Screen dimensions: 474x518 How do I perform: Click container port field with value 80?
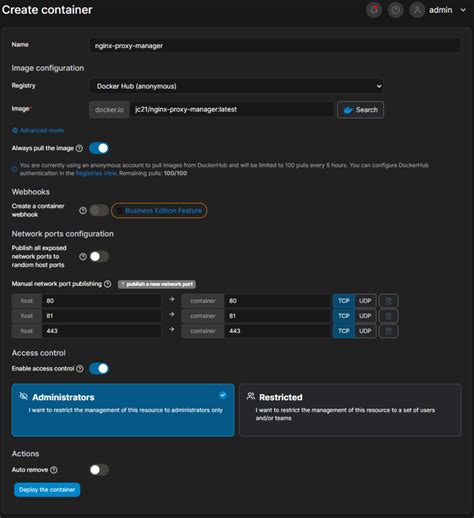[x=278, y=301]
